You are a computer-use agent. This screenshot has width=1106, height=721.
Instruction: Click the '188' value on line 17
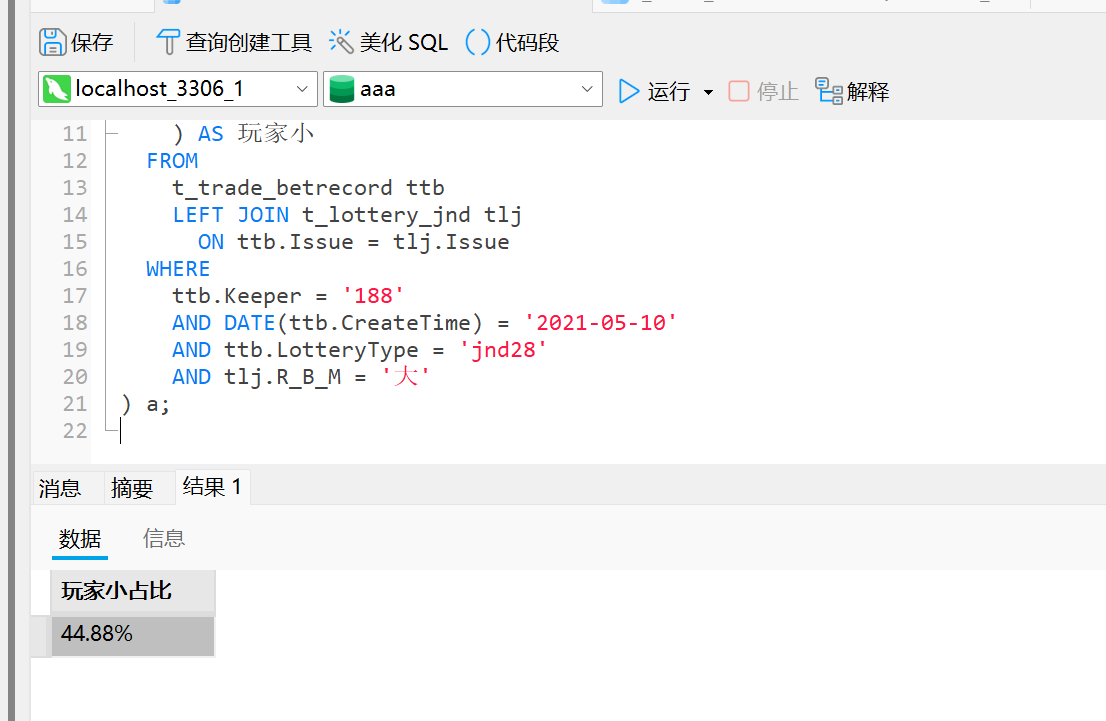tap(373, 296)
